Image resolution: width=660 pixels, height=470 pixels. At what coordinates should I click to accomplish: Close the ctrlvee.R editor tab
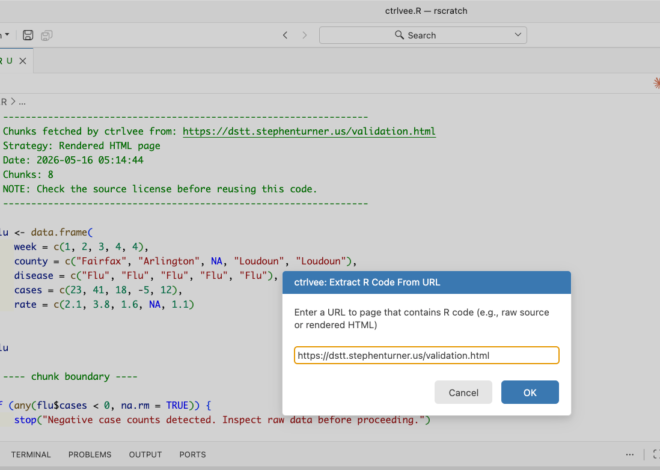coord(23,61)
